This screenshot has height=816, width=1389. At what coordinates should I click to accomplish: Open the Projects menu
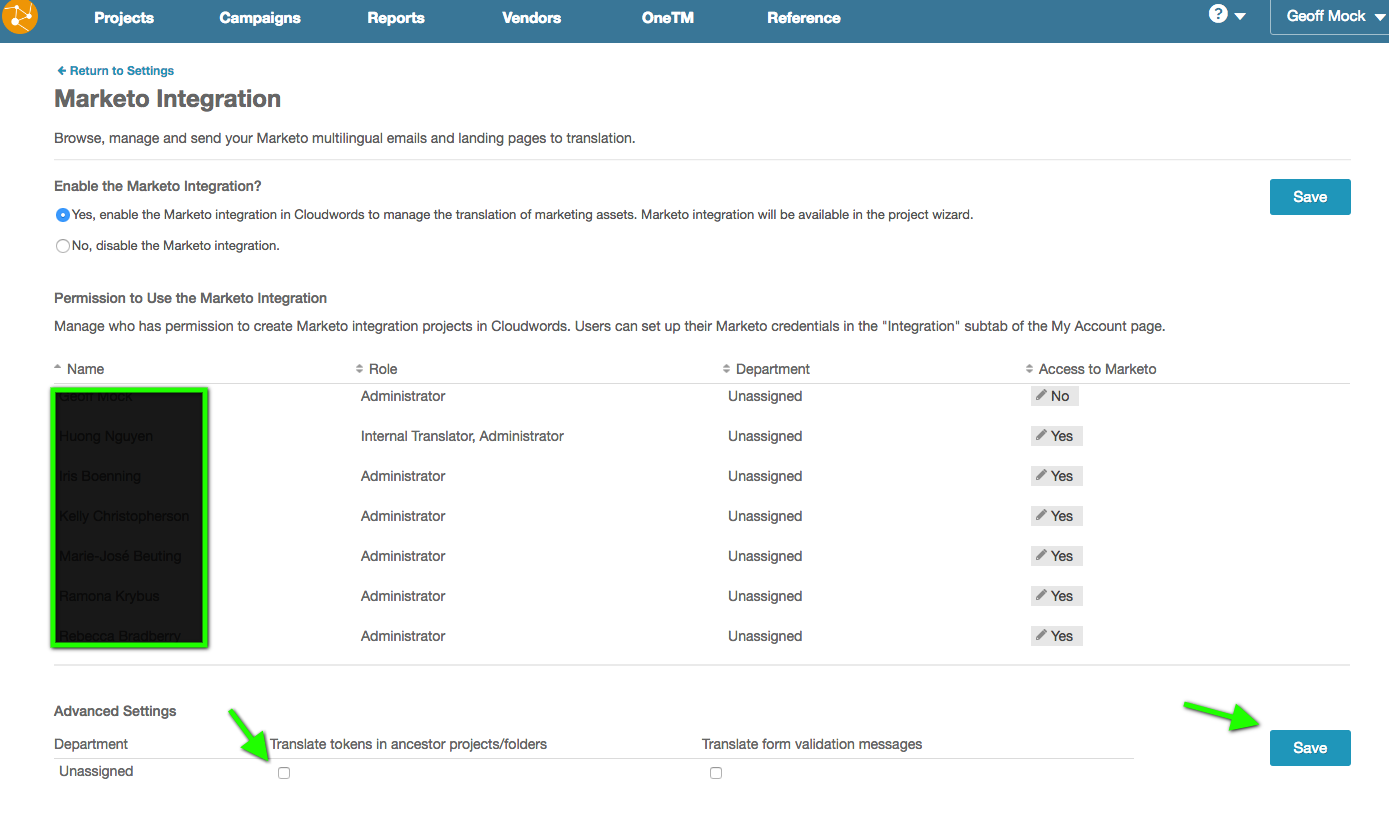[124, 18]
